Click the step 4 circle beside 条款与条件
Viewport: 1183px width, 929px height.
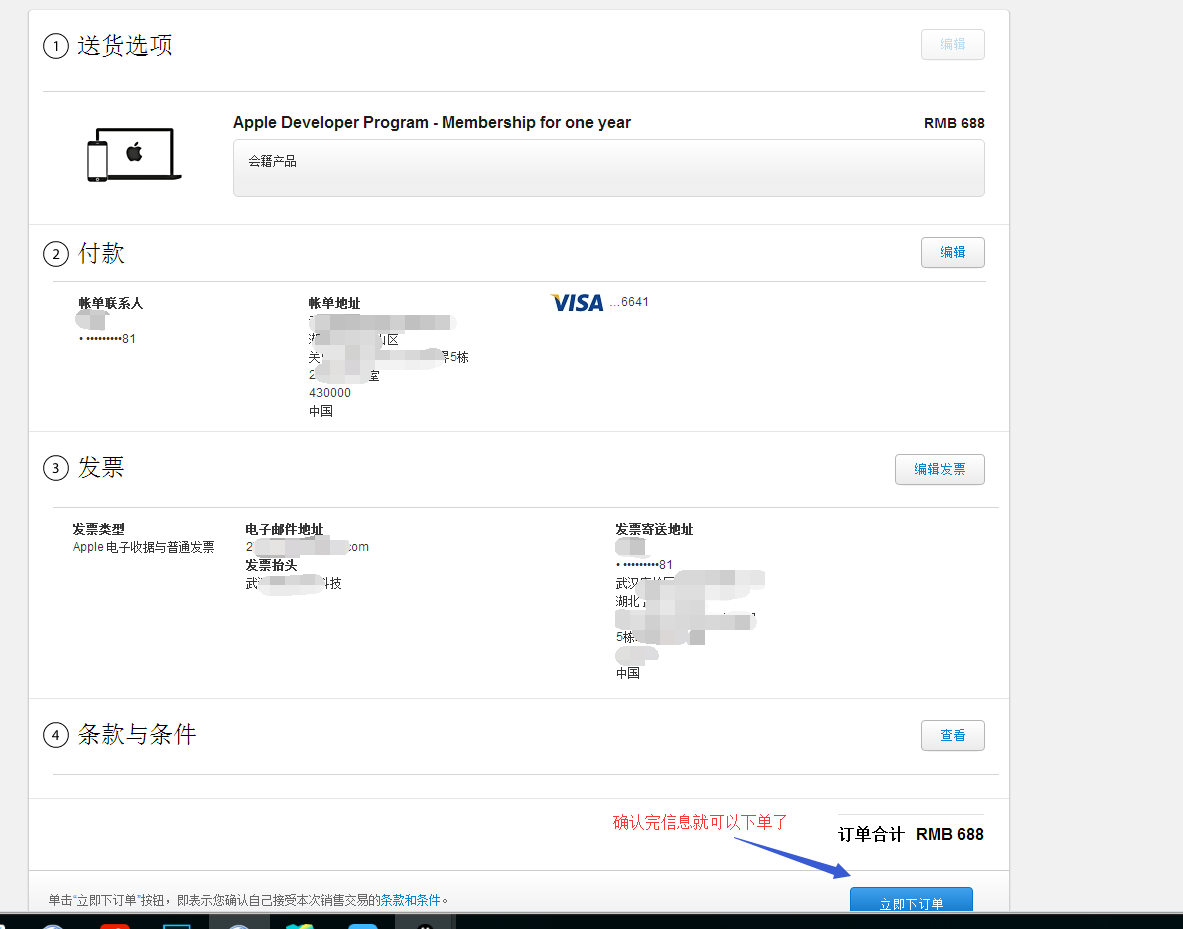click(x=56, y=736)
